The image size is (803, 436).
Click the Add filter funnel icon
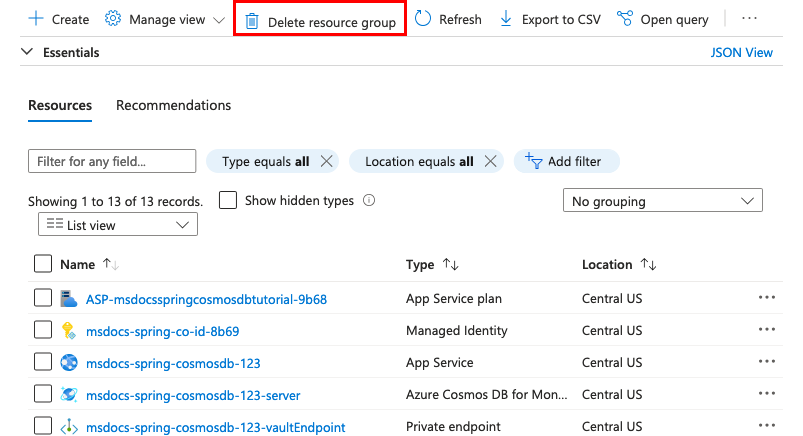coord(533,161)
